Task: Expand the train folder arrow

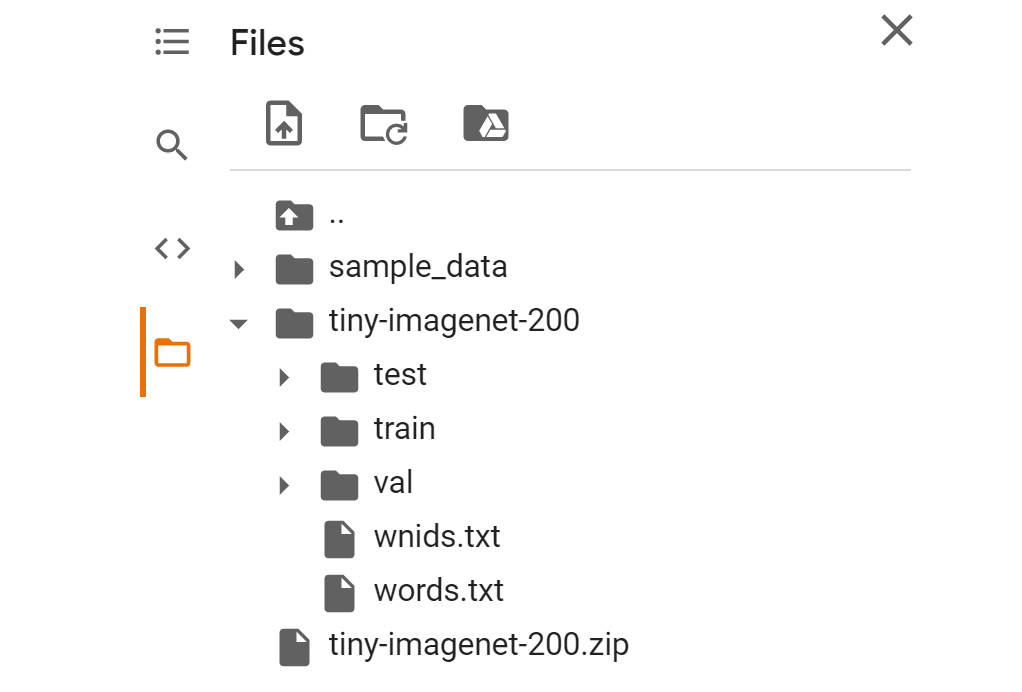Action: 284,431
